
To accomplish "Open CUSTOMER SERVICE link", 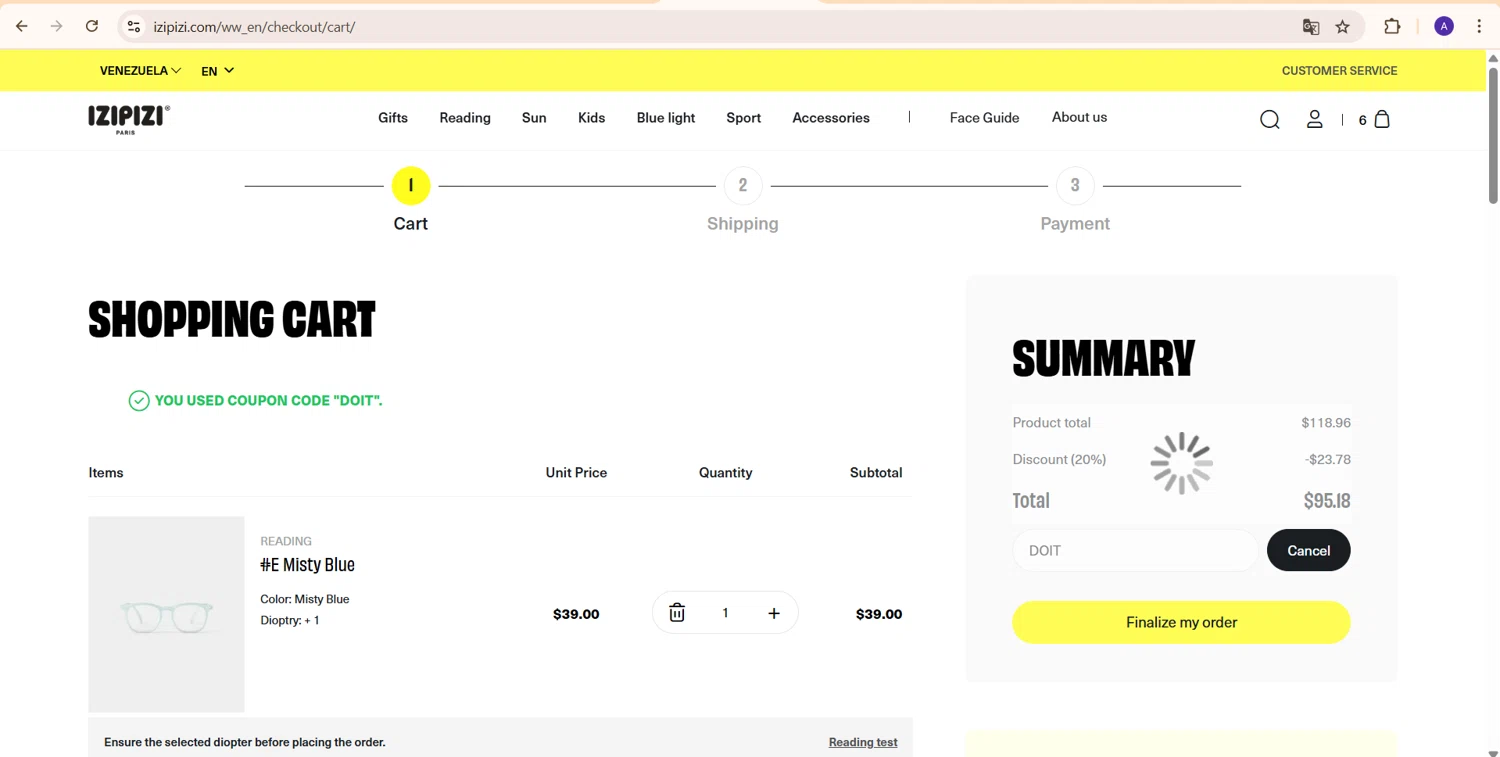I will (x=1340, y=71).
